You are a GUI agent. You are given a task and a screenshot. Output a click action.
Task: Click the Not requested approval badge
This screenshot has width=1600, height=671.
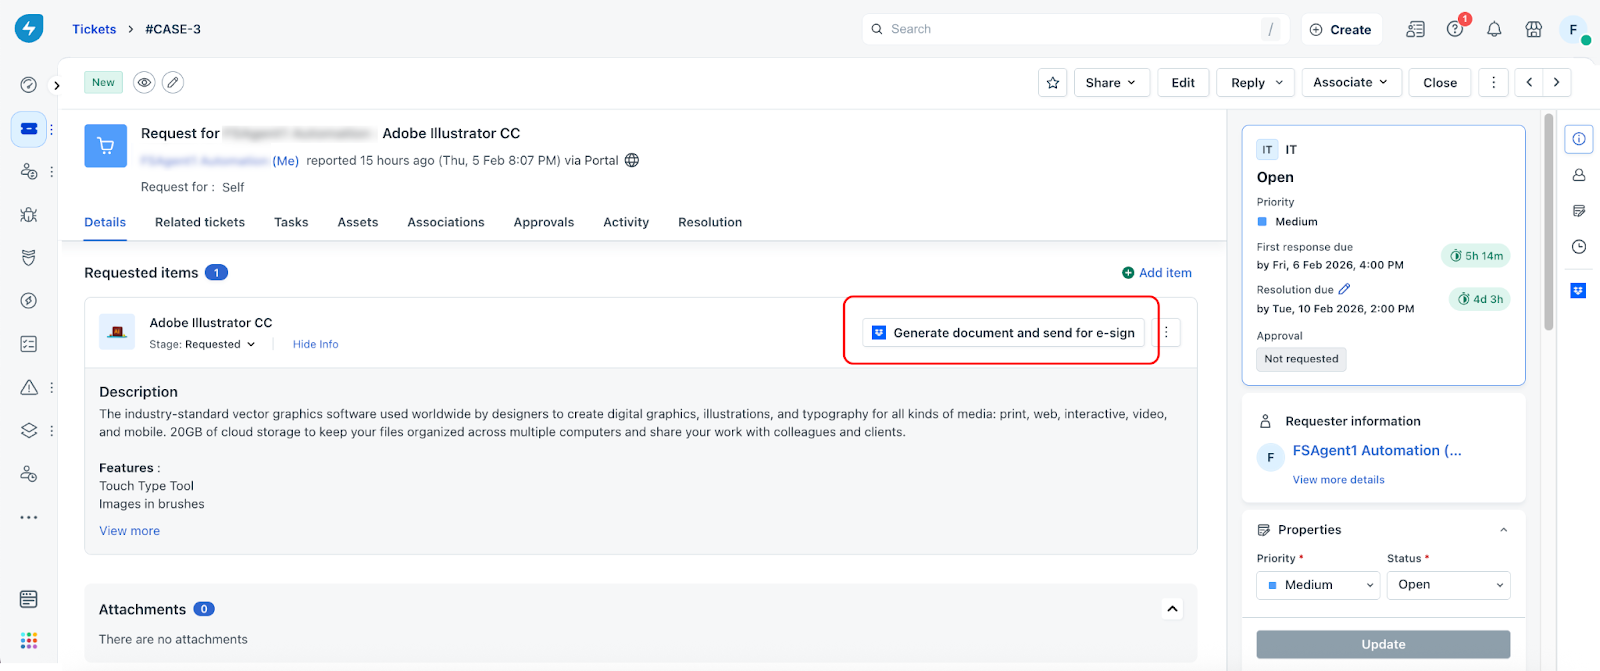1301,359
